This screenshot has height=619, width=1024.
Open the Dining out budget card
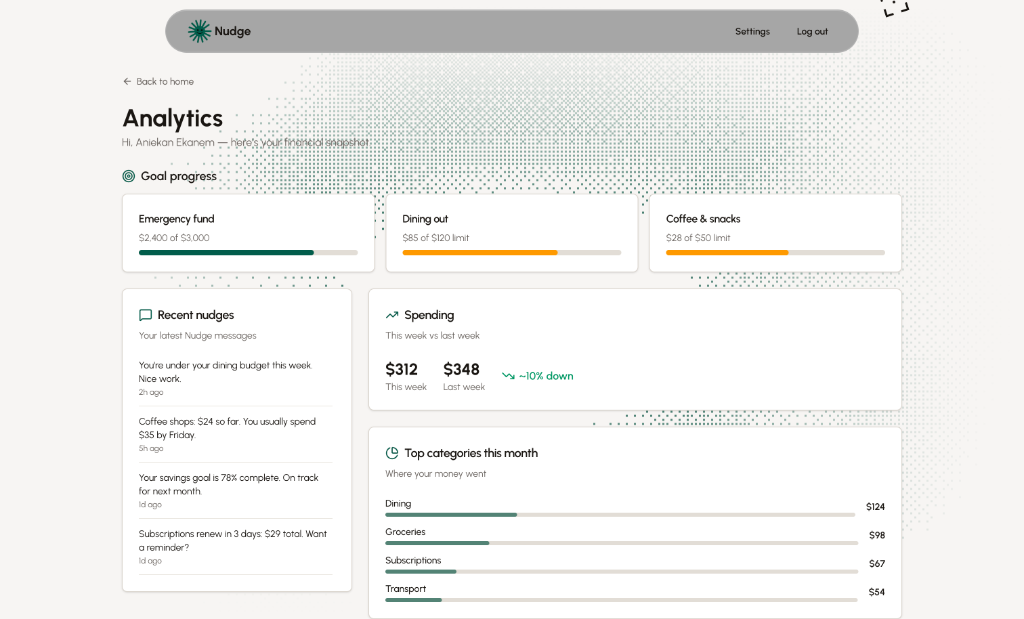click(511, 232)
